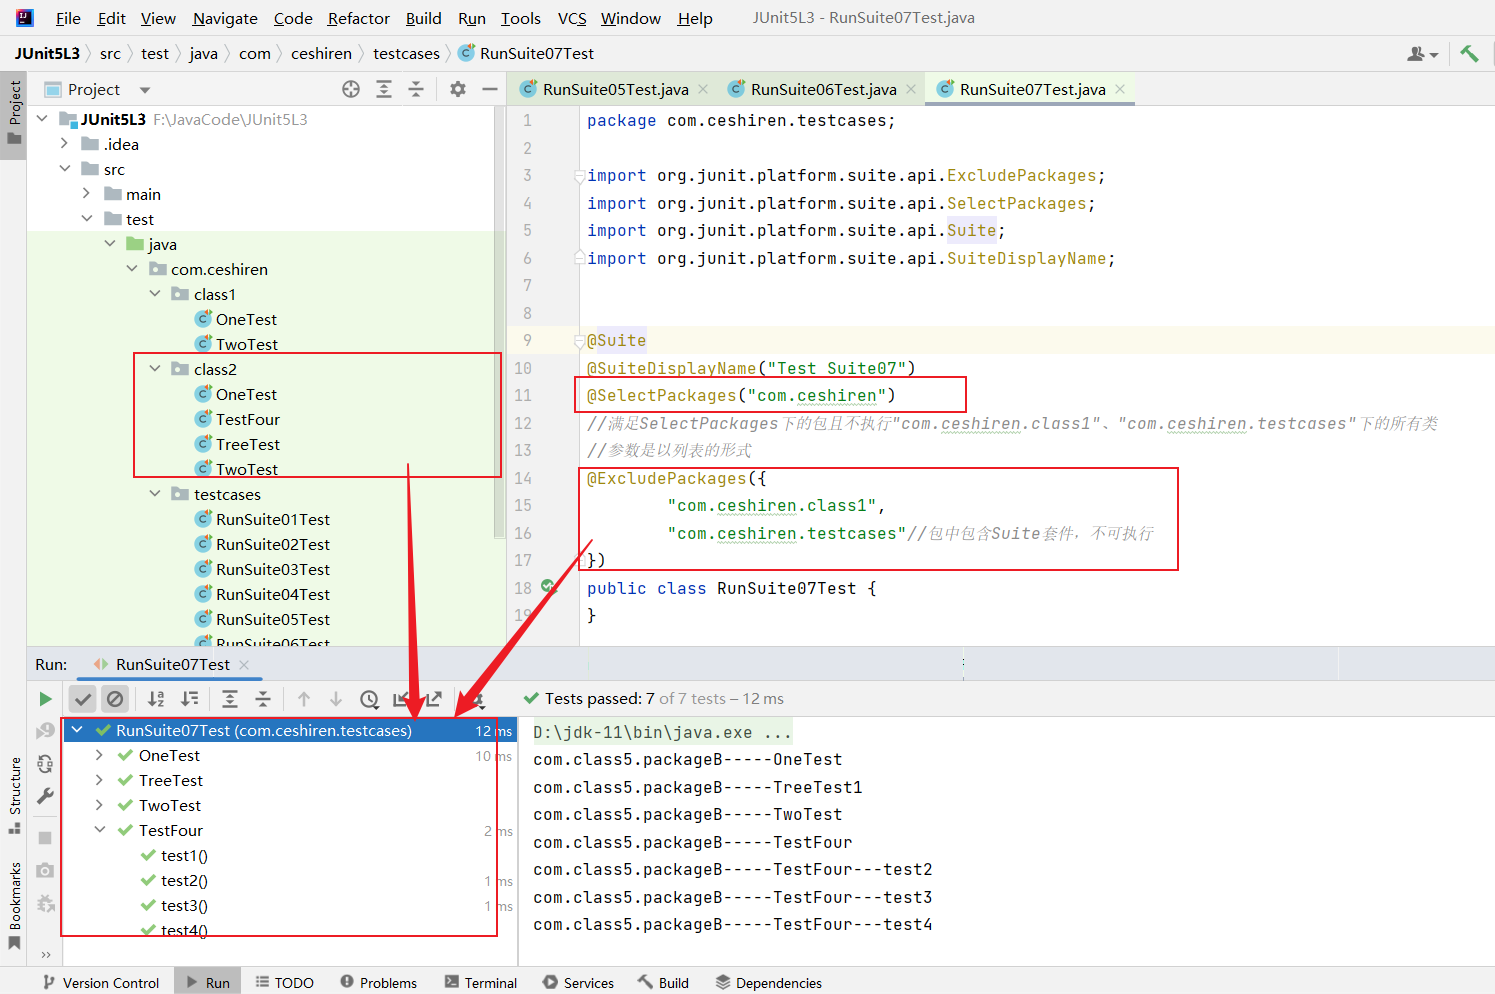The height and width of the screenshot is (994, 1495).
Task: Toggle Show Passed tests checkmark button
Action: pyautogui.click(x=83, y=699)
